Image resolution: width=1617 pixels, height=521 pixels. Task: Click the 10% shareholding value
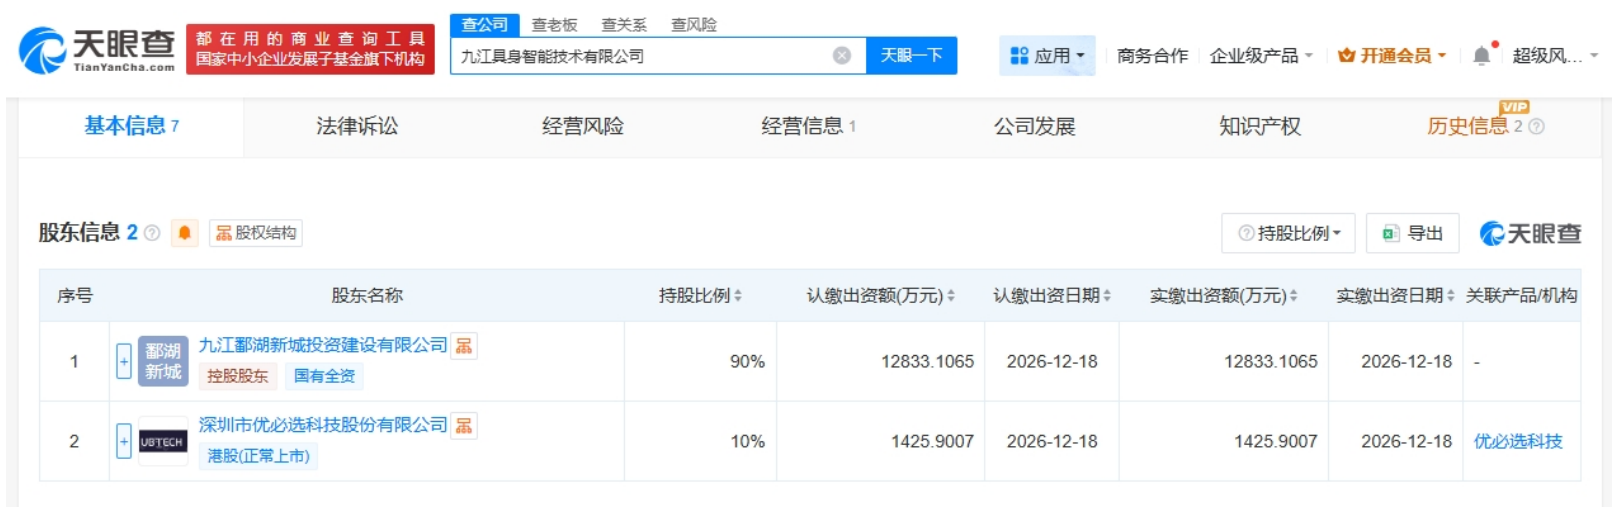coord(747,441)
